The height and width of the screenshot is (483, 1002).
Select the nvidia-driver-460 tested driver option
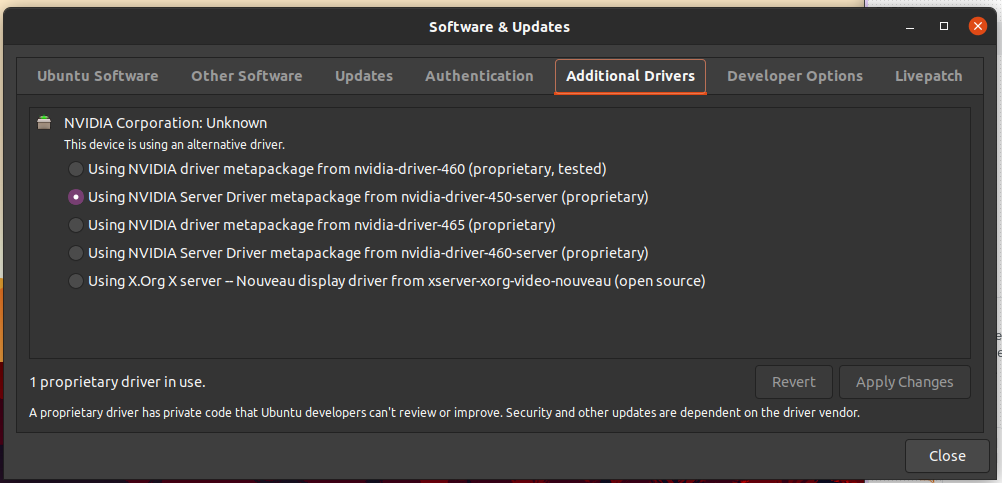76,169
